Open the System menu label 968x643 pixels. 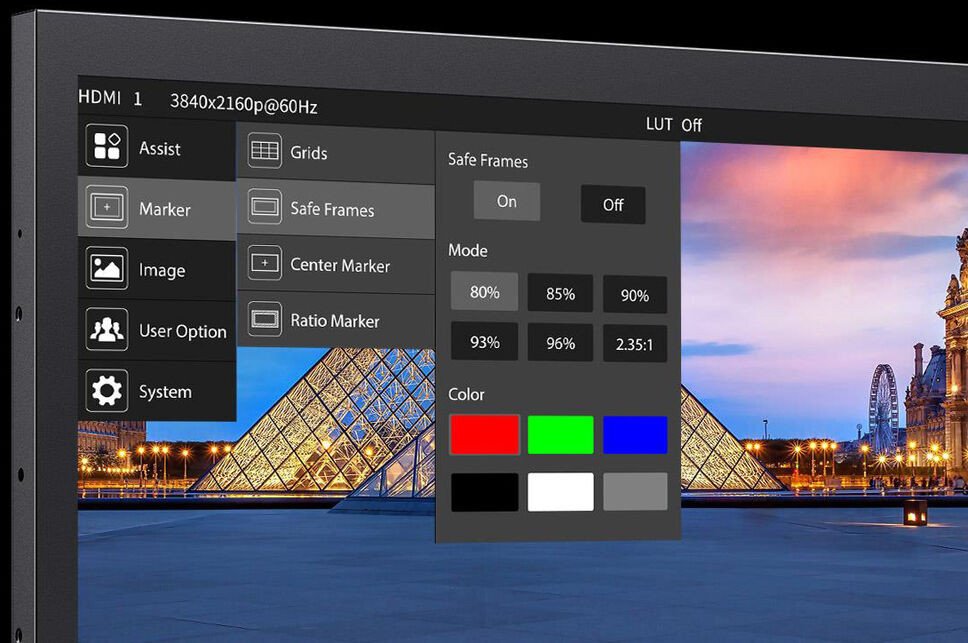point(165,392)
